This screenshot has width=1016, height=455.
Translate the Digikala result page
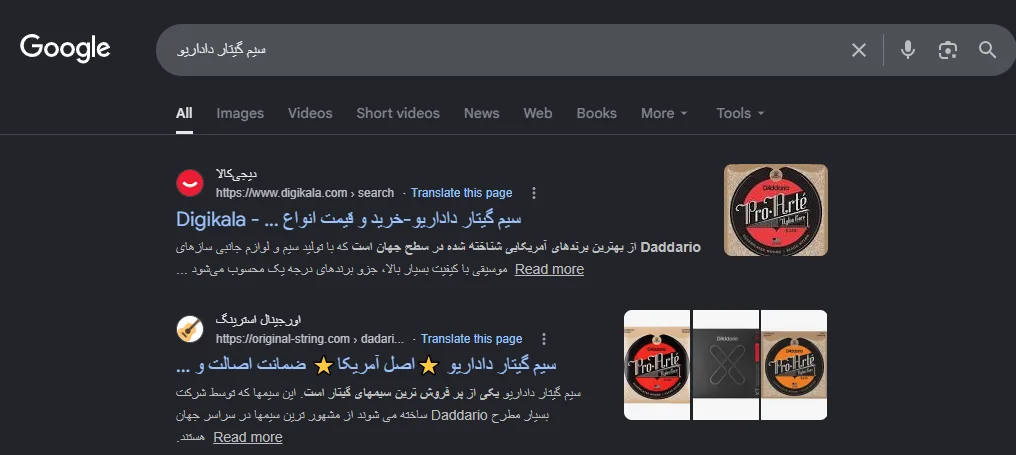point(461,192)
